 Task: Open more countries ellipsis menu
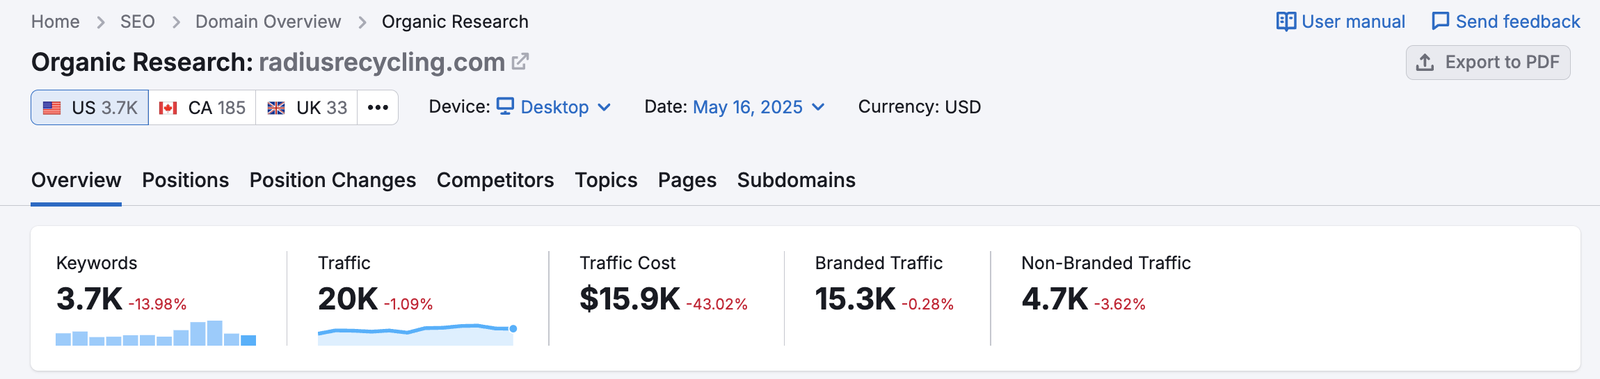378,107
